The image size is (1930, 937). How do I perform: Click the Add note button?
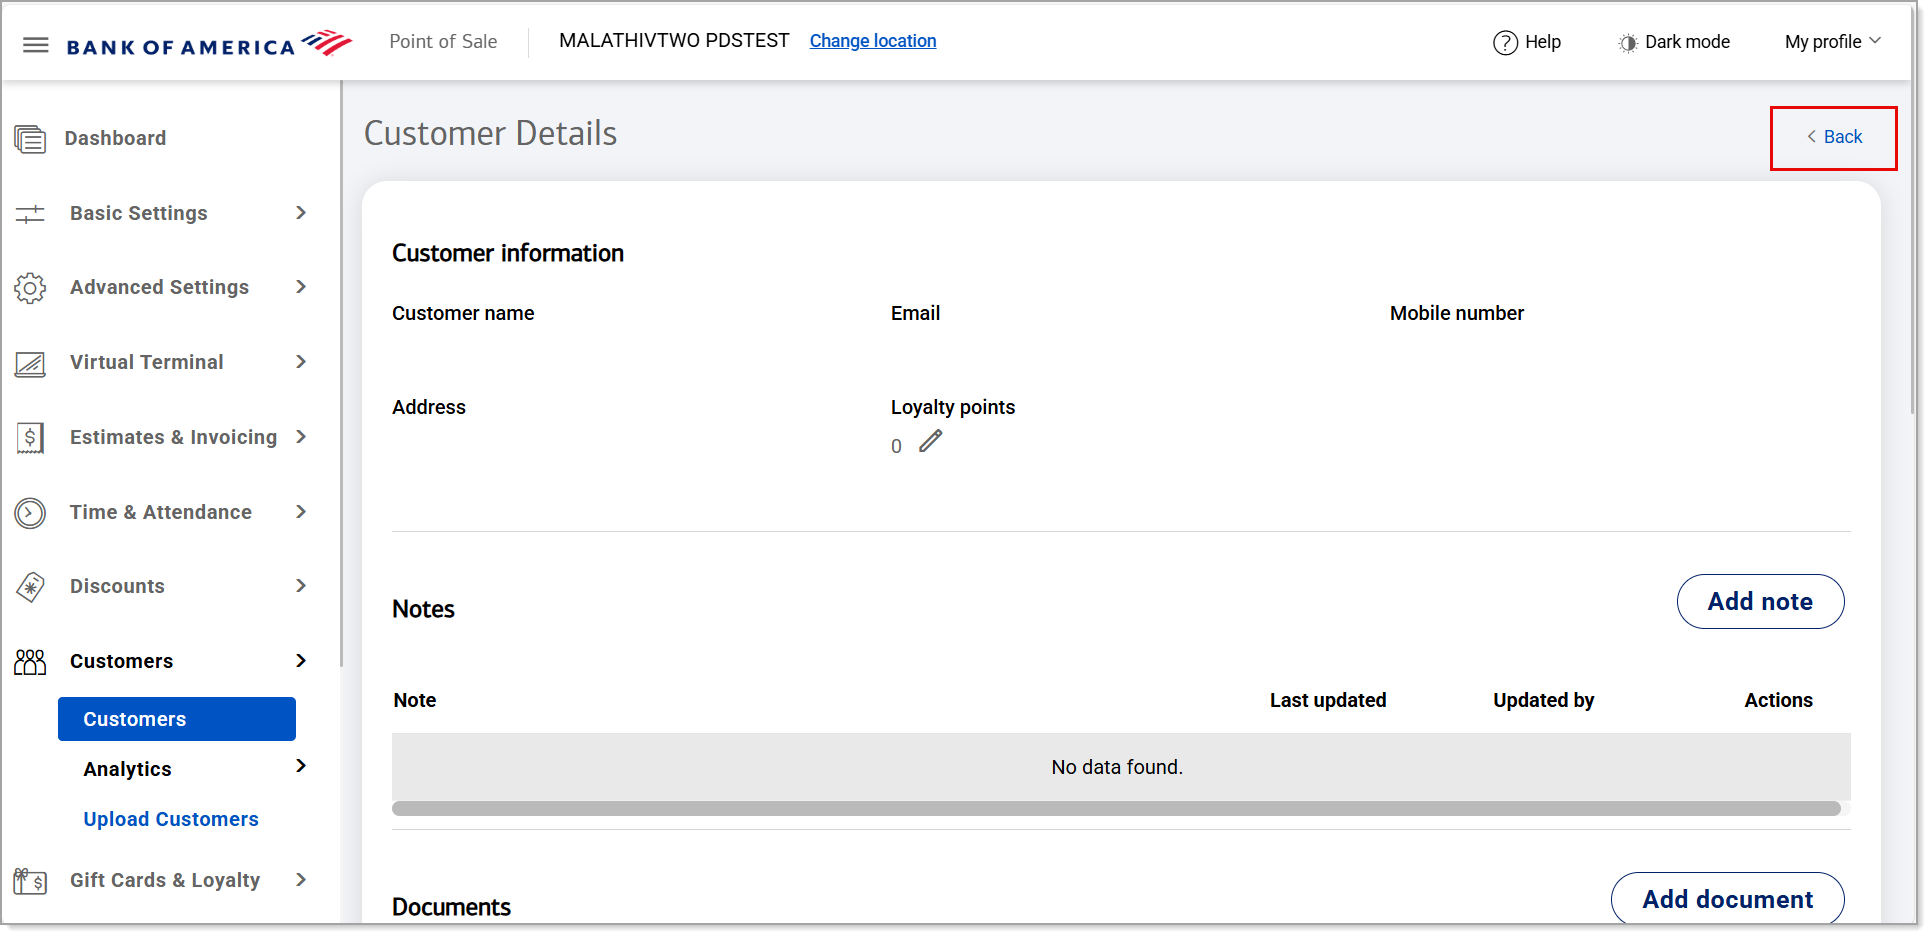click(x=1760, y=601)
